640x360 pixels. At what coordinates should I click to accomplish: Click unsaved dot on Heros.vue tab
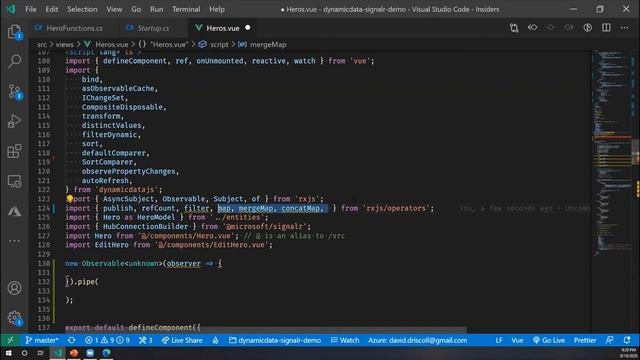tap(248, 28)
